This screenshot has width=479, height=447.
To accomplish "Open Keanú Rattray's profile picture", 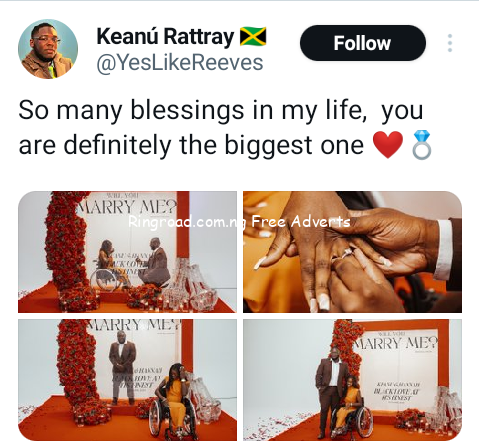I will (x=48, y=49).
